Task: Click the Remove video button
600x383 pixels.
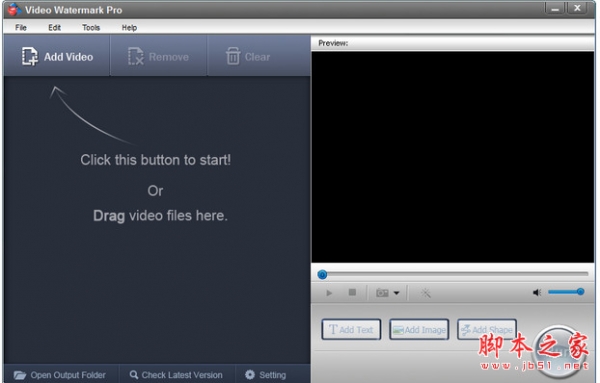Action: point(158,57)
